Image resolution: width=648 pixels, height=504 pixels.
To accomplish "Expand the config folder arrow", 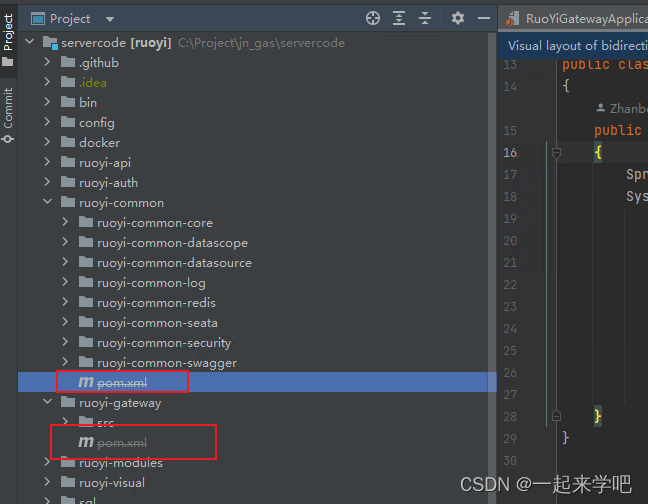I will 47,121.
